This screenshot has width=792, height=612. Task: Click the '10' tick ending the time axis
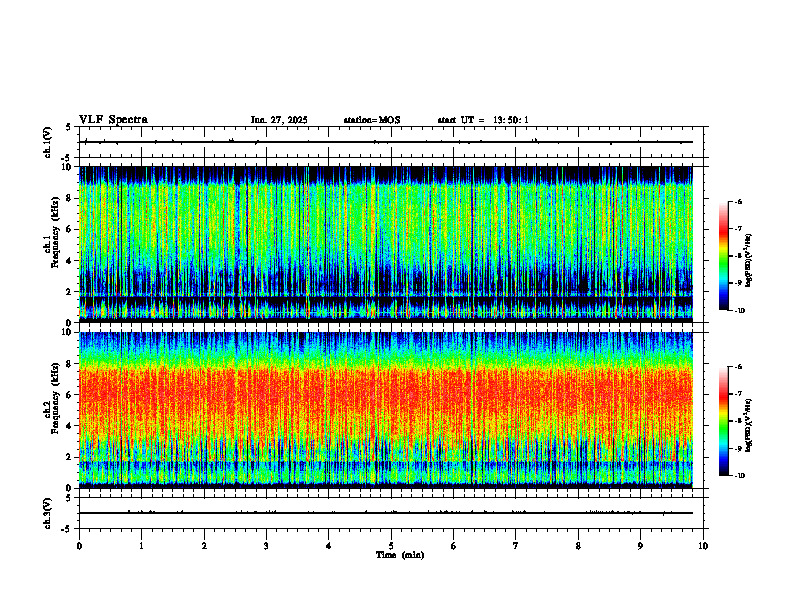703,546
